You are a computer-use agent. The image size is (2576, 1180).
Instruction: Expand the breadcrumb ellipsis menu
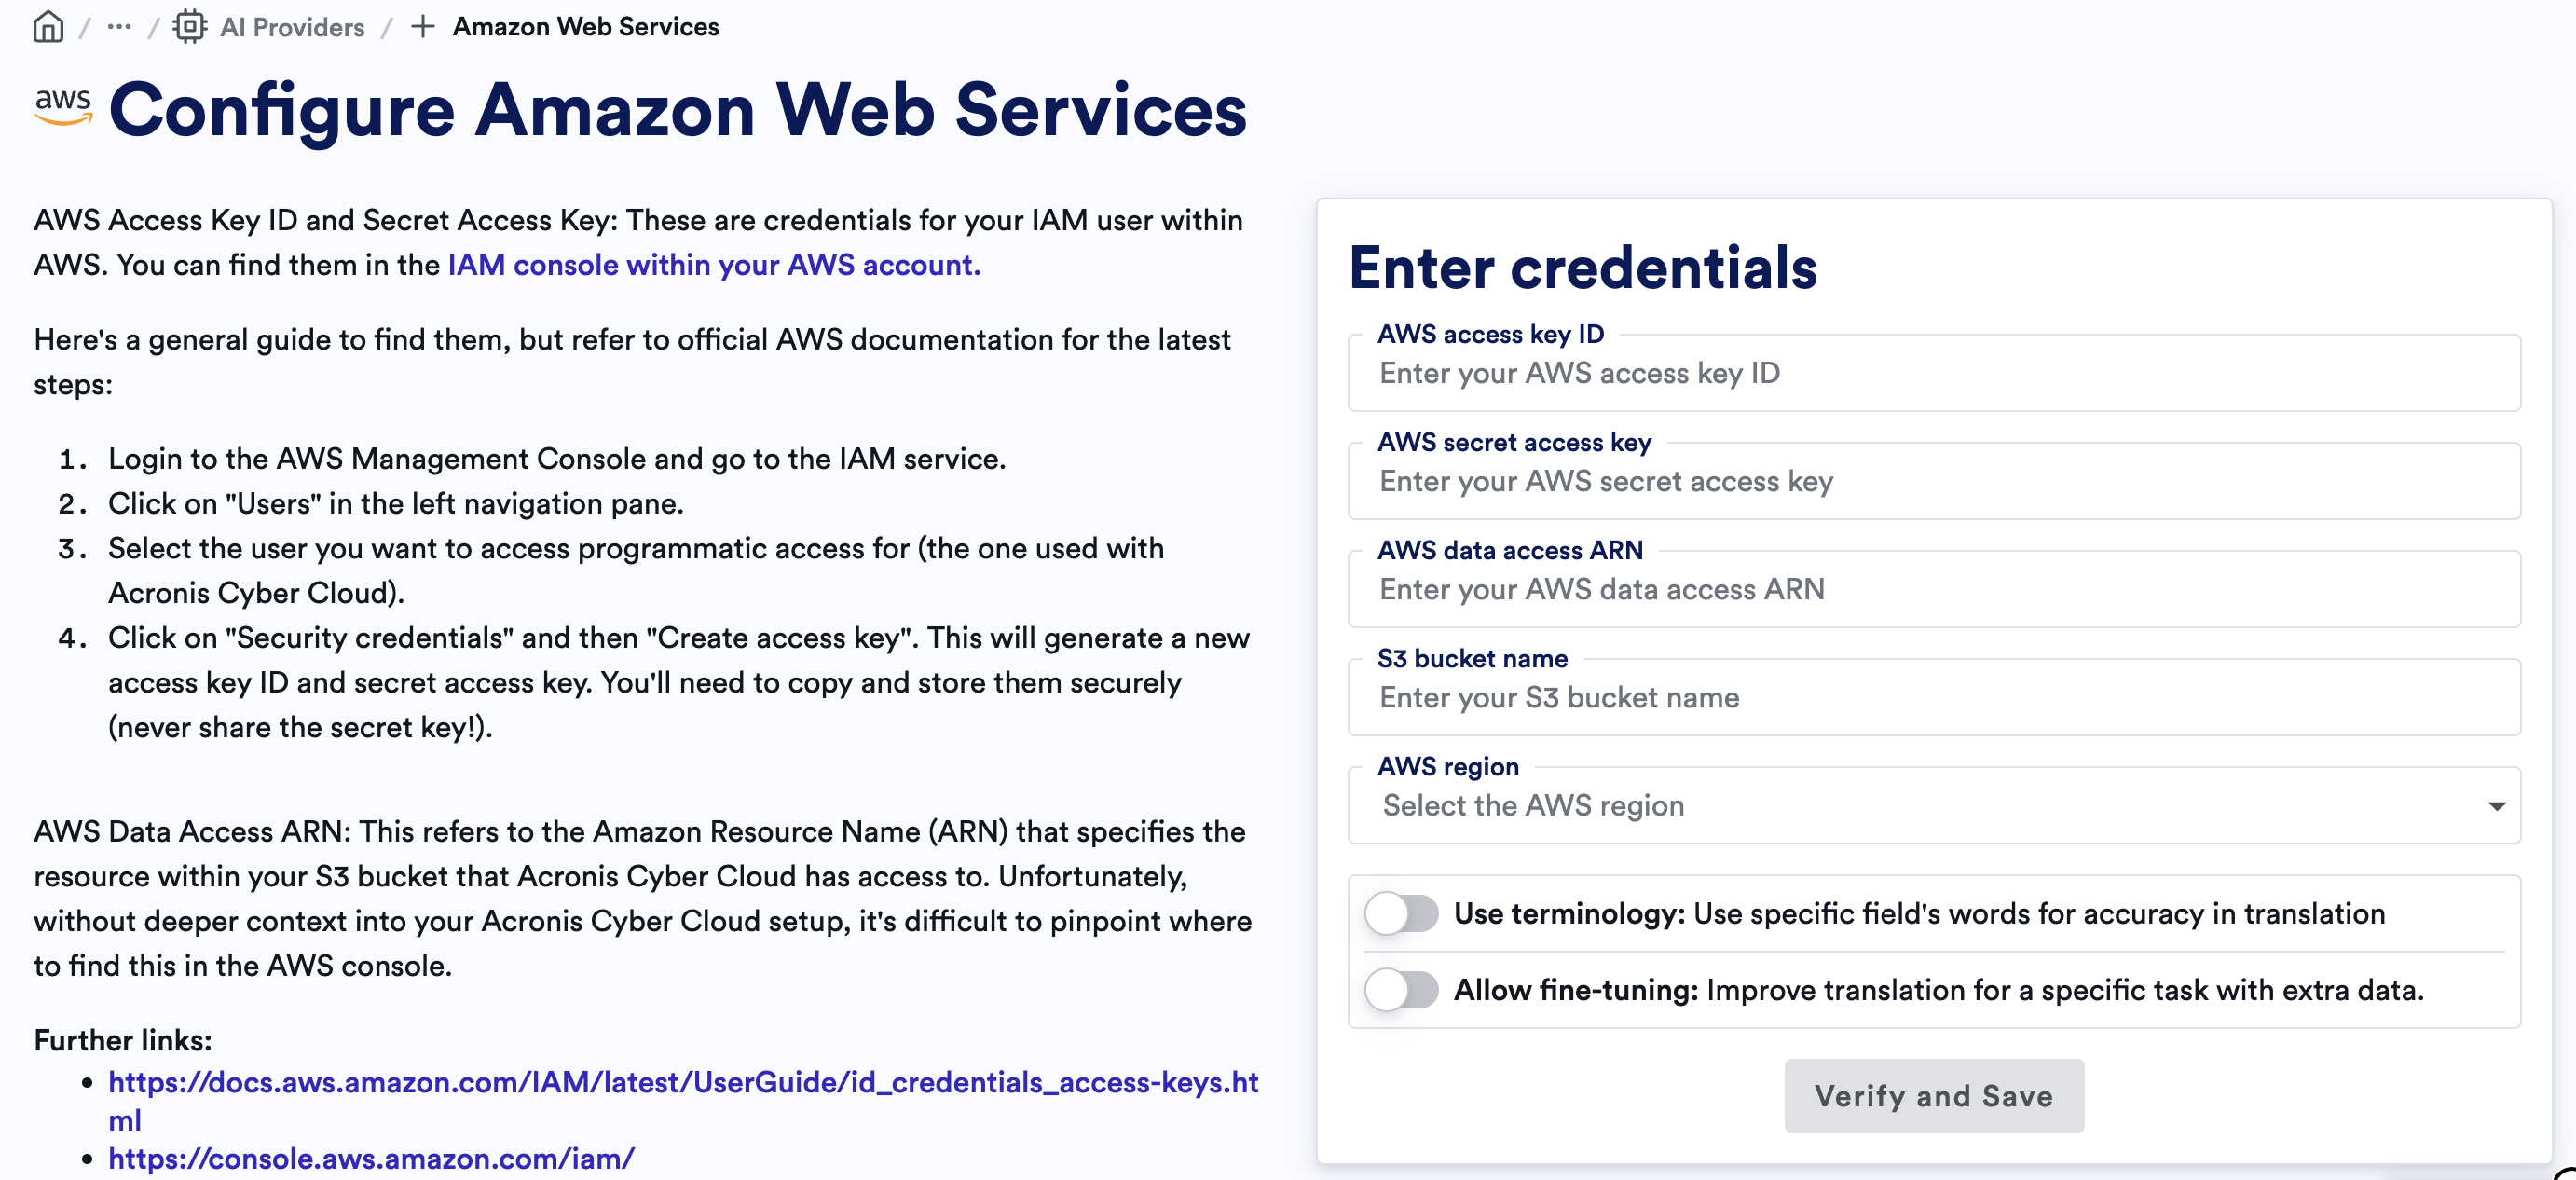pos(119,27)
